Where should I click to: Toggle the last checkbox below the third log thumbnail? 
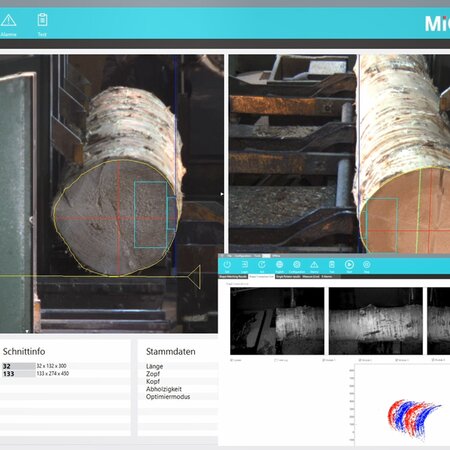point(433,360)
